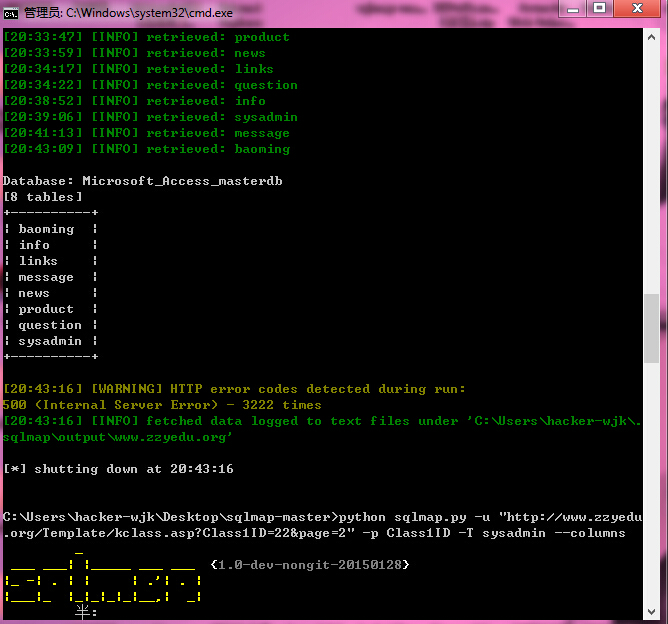Click the scrollbar up arrow
This screenshot has width=668, height=624.
[x=651, y=37]
